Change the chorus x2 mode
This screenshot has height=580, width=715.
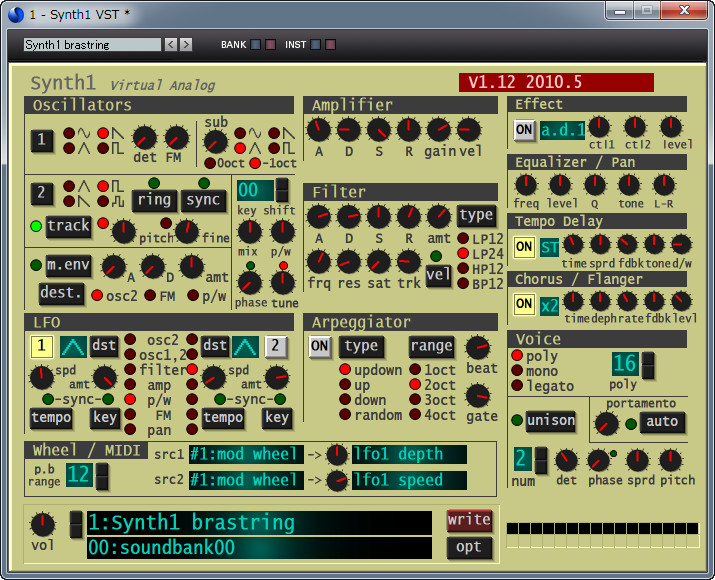point(549,306)
